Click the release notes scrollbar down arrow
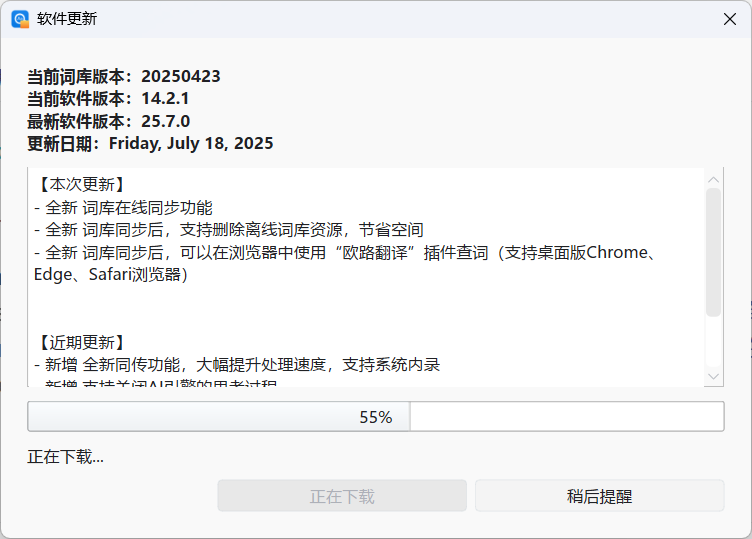The image size is (752, 539). (x=713, y=375)
